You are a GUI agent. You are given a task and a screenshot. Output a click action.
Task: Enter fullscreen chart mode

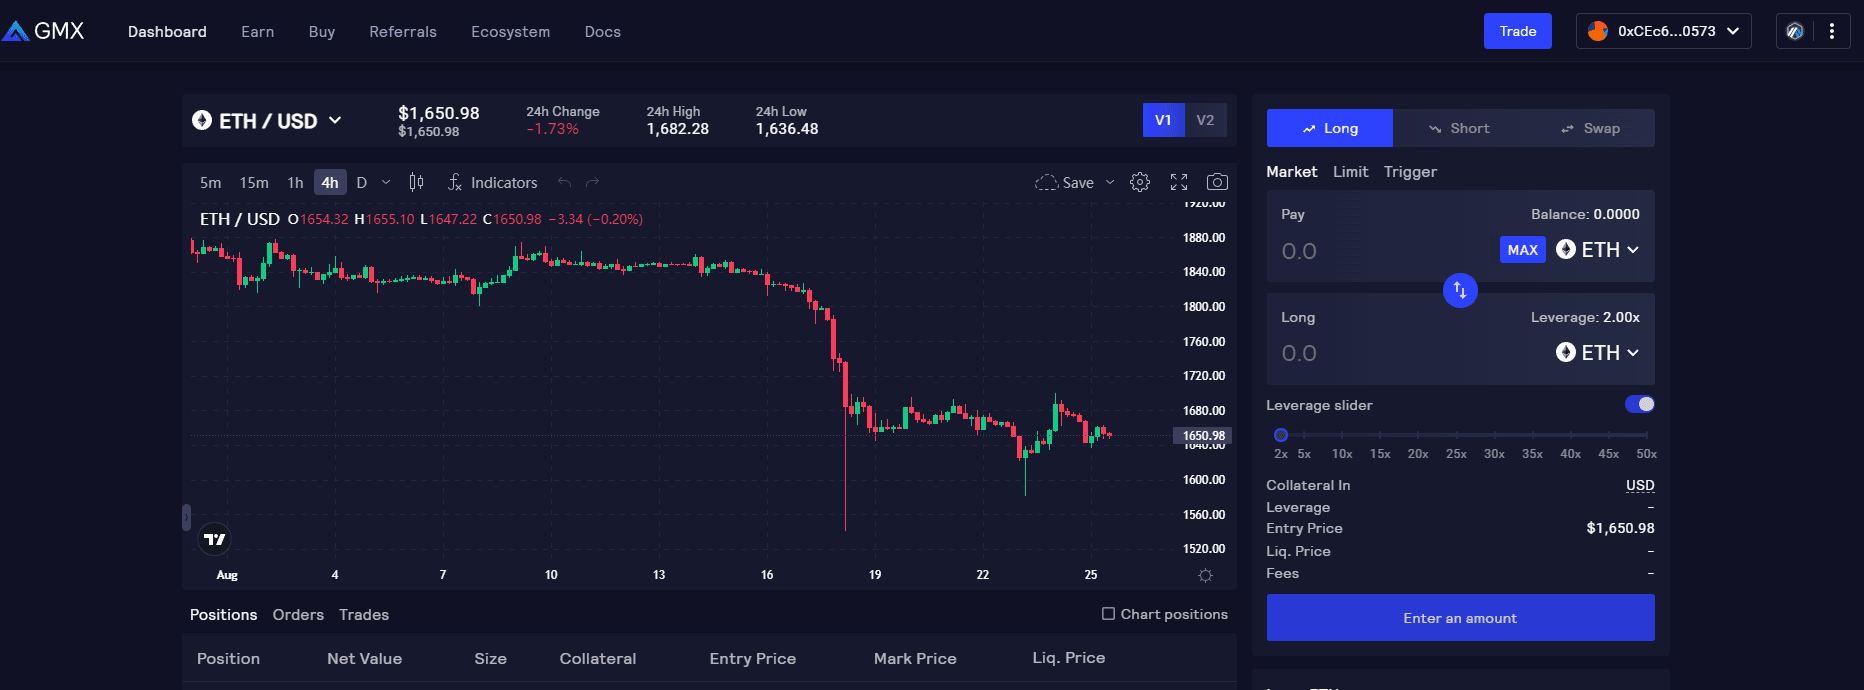[1179, 182]
